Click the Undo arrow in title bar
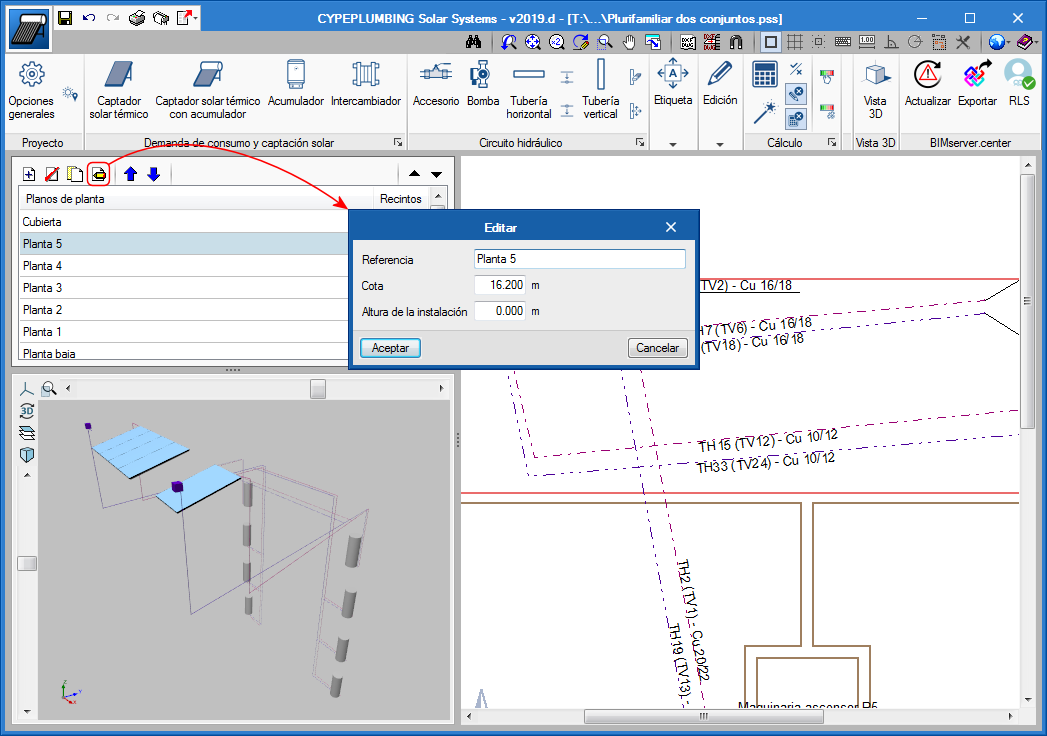Image resolution: width=1047 pixels, height=736 pixels. click(x=89, y=18)
